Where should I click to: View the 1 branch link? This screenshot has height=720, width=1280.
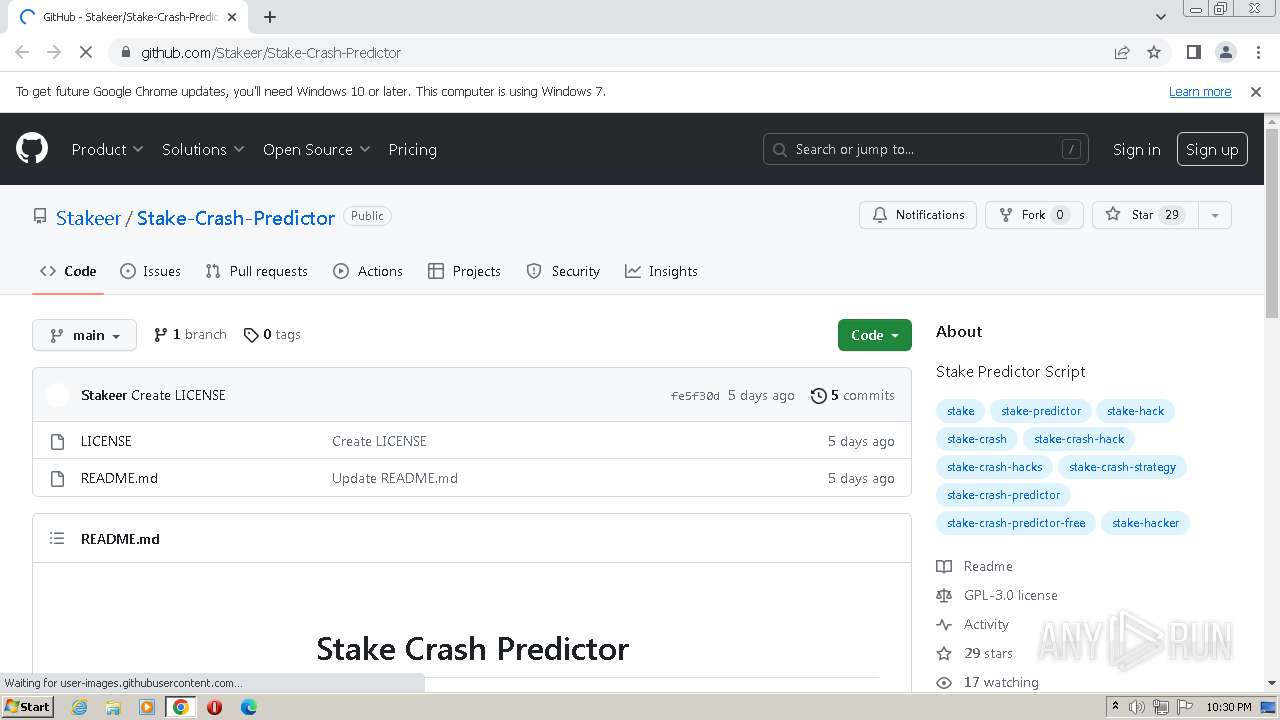190,335
